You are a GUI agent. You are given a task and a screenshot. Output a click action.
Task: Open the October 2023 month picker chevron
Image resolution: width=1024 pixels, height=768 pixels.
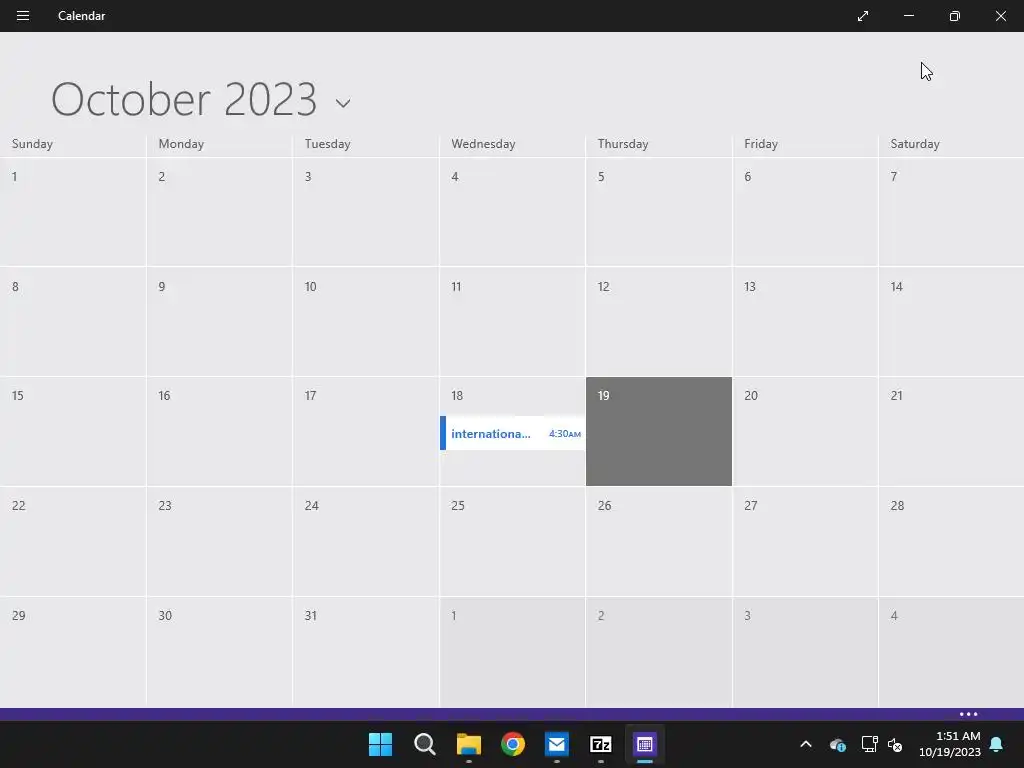(x=343, y=103)
